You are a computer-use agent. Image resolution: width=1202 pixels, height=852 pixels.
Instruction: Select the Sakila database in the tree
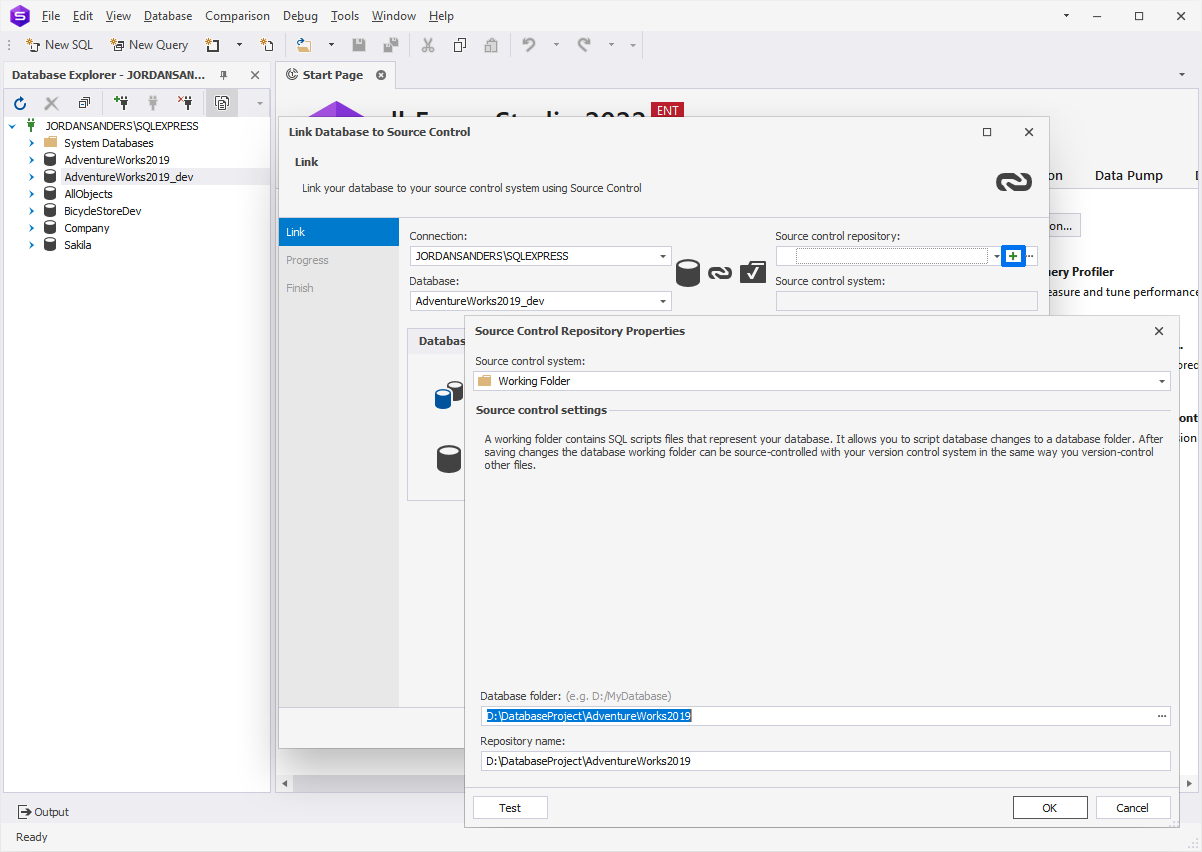[x=78, y=245]
